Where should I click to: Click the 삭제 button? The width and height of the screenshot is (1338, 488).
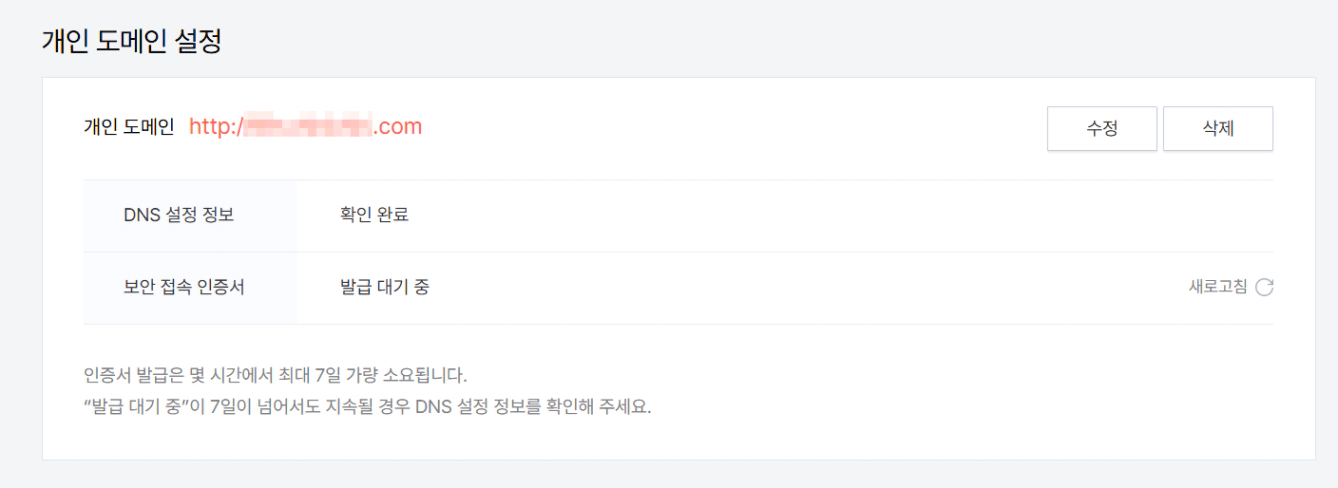pos(1218,129)
